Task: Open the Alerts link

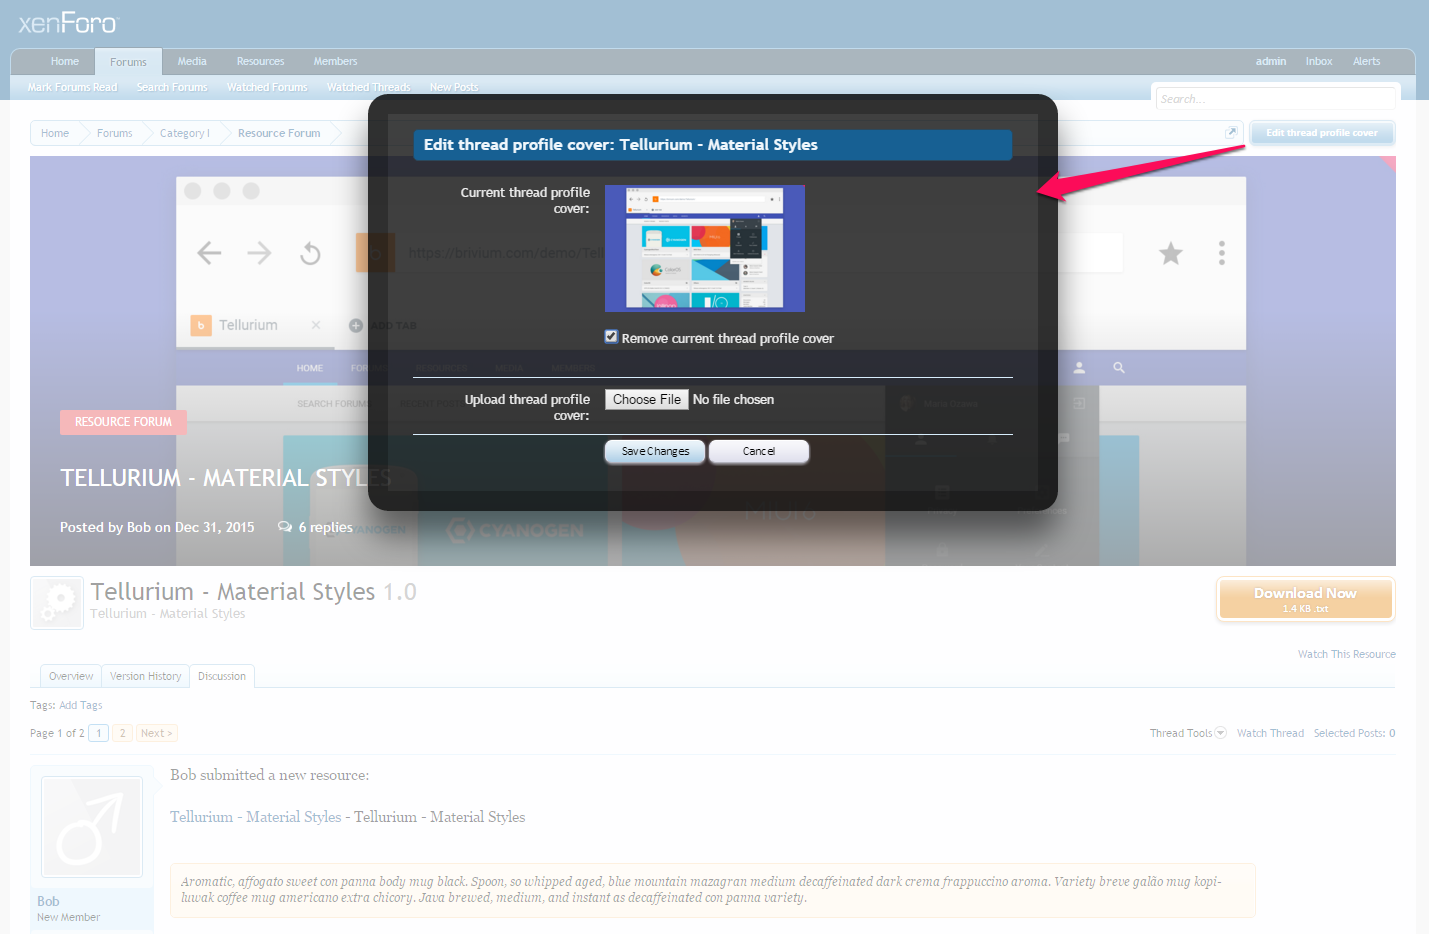Action: pyautogui.click(x=1366, y=61)
